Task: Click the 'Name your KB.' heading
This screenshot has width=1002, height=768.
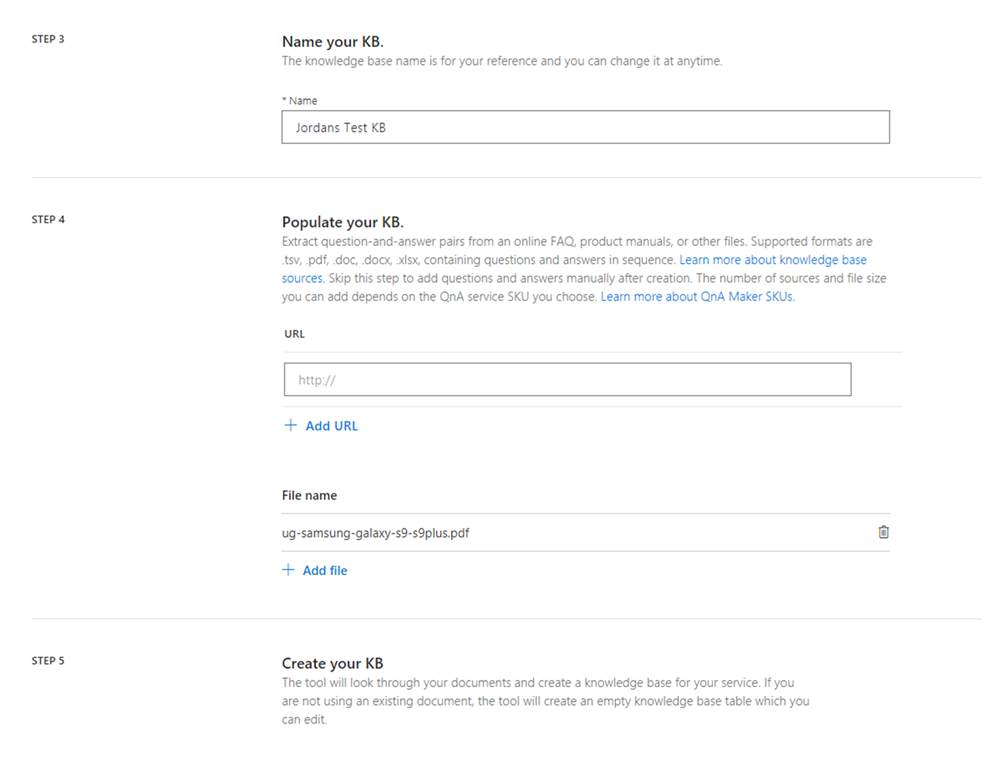Action: [332, 42]
